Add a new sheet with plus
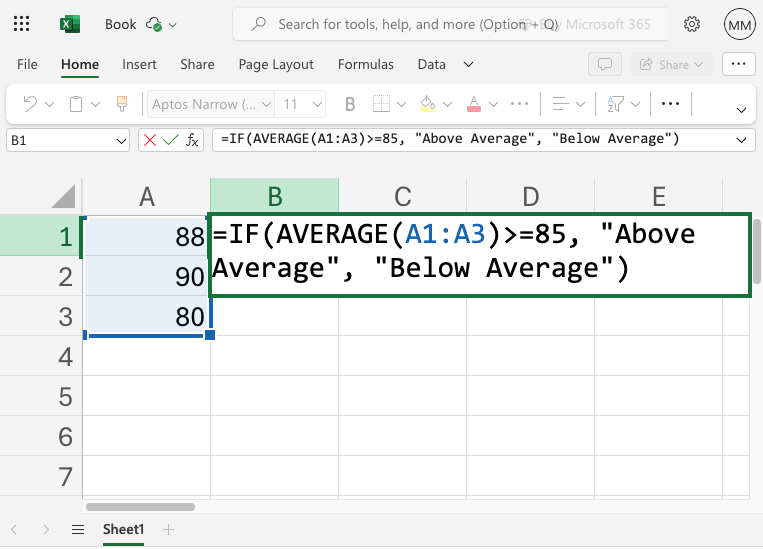Screen dimensions: 763x549 (168, 529)
